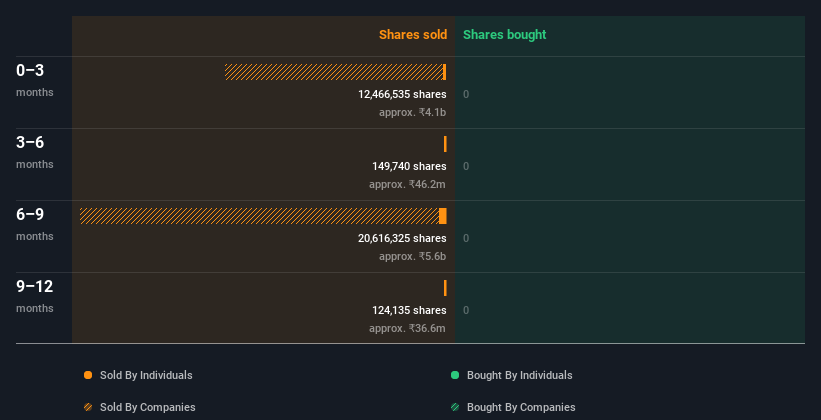
Task: Click the hatched 'Bought By Companies' legend dot
Action: (455, 407)
